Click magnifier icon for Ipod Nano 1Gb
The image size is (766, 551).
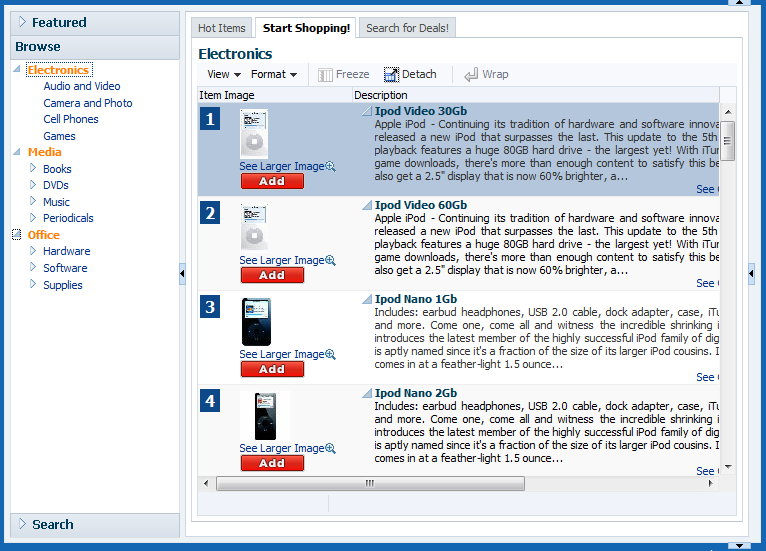331,355
